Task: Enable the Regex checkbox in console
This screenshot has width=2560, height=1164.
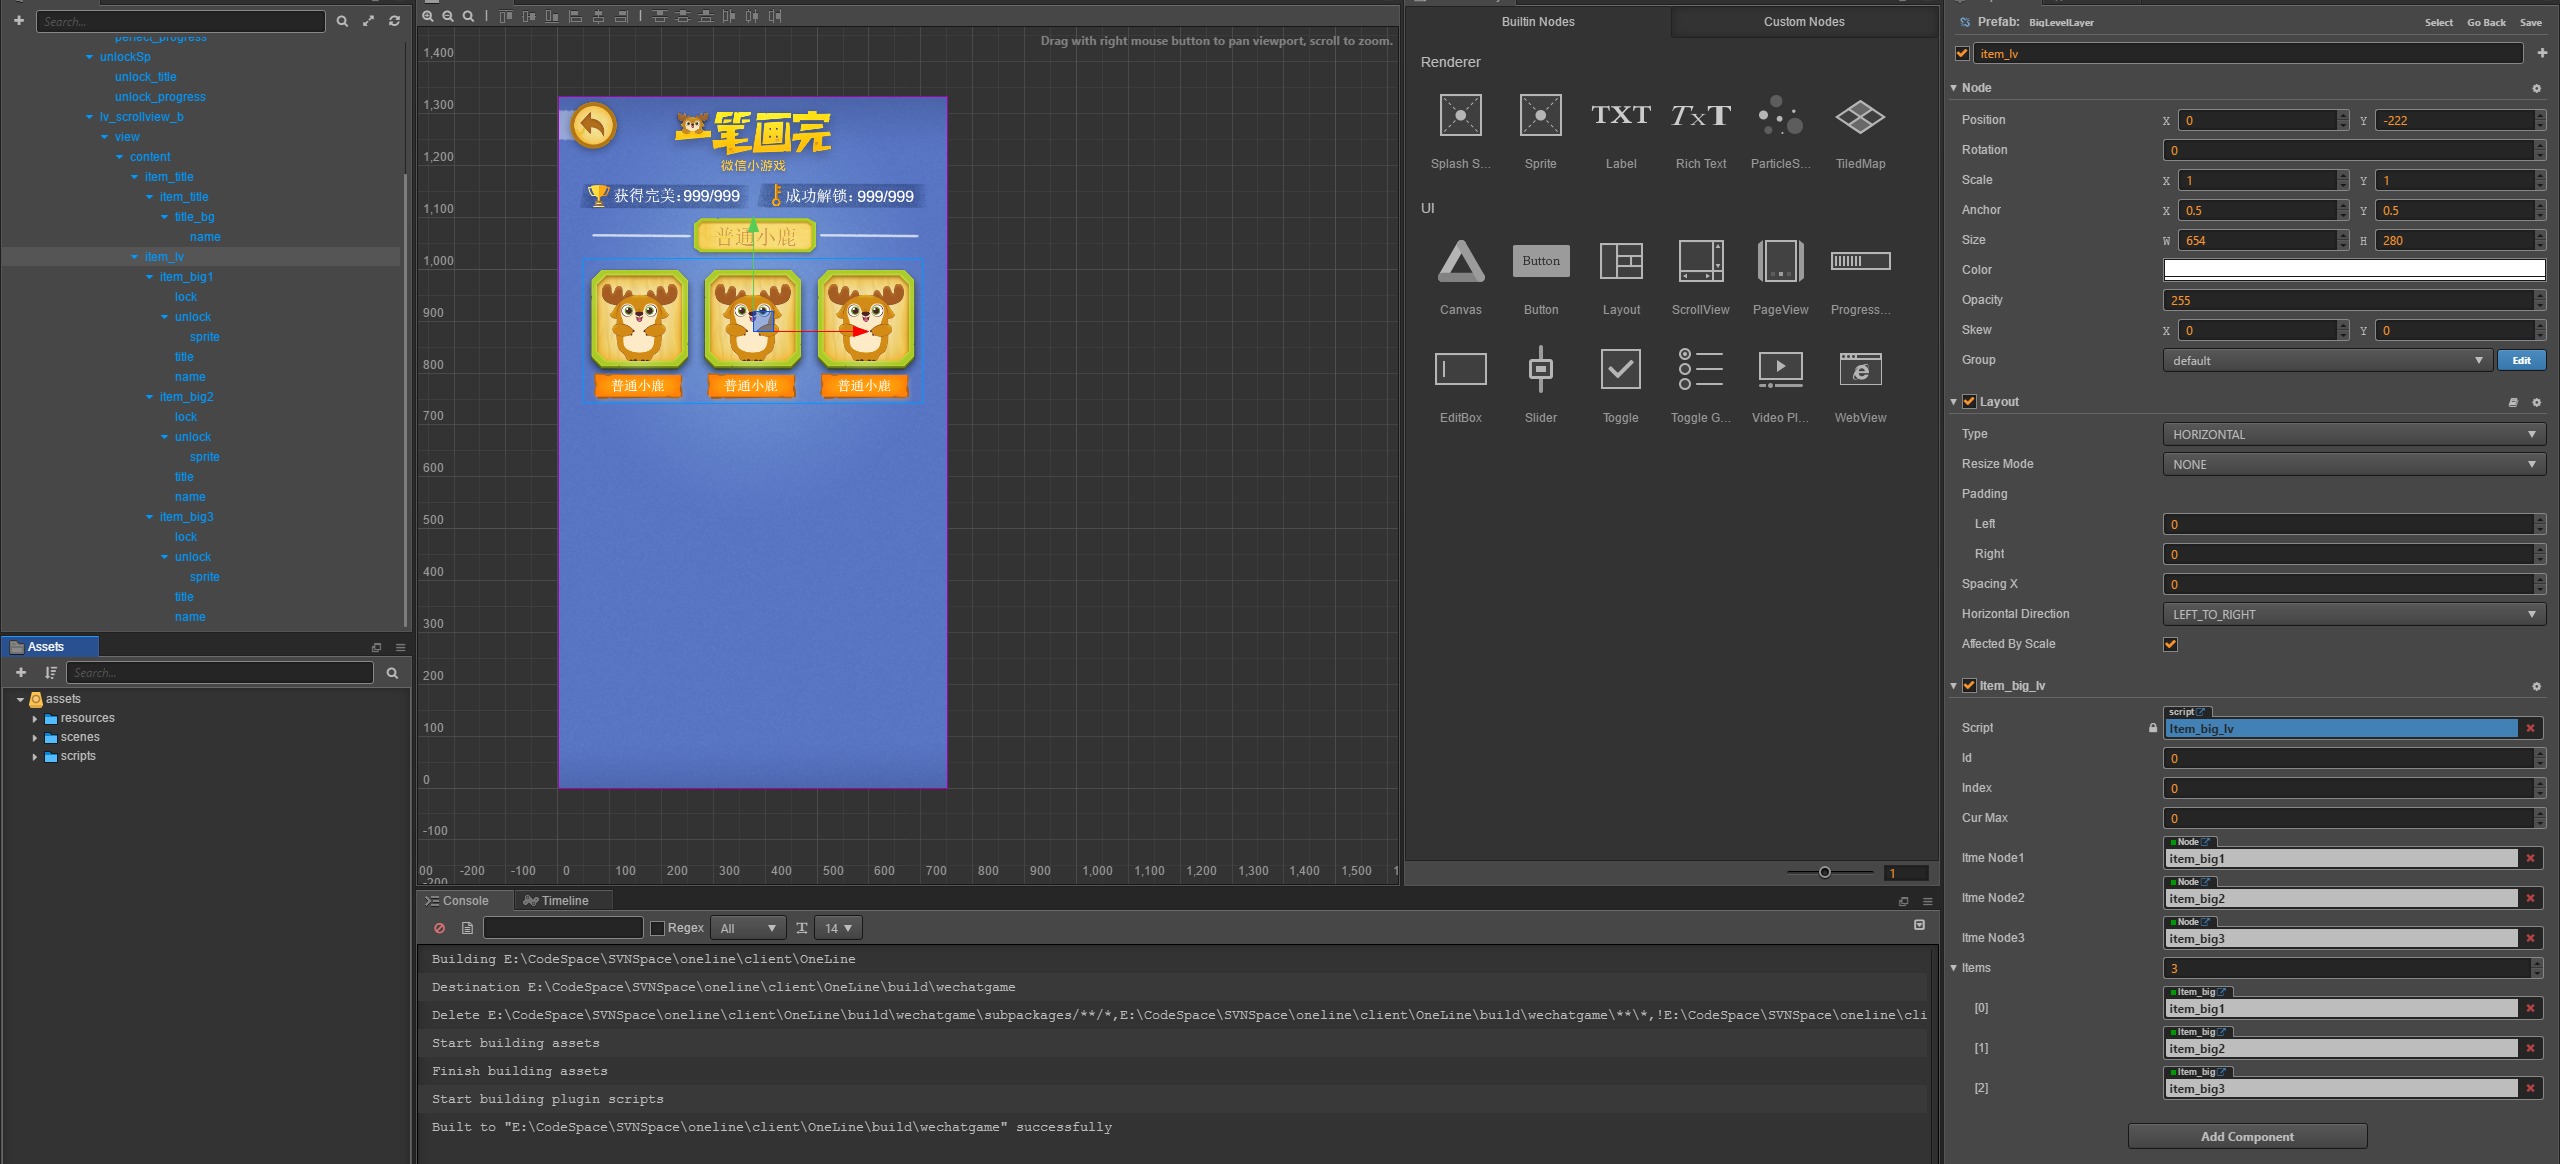Action: click(657, 928)
